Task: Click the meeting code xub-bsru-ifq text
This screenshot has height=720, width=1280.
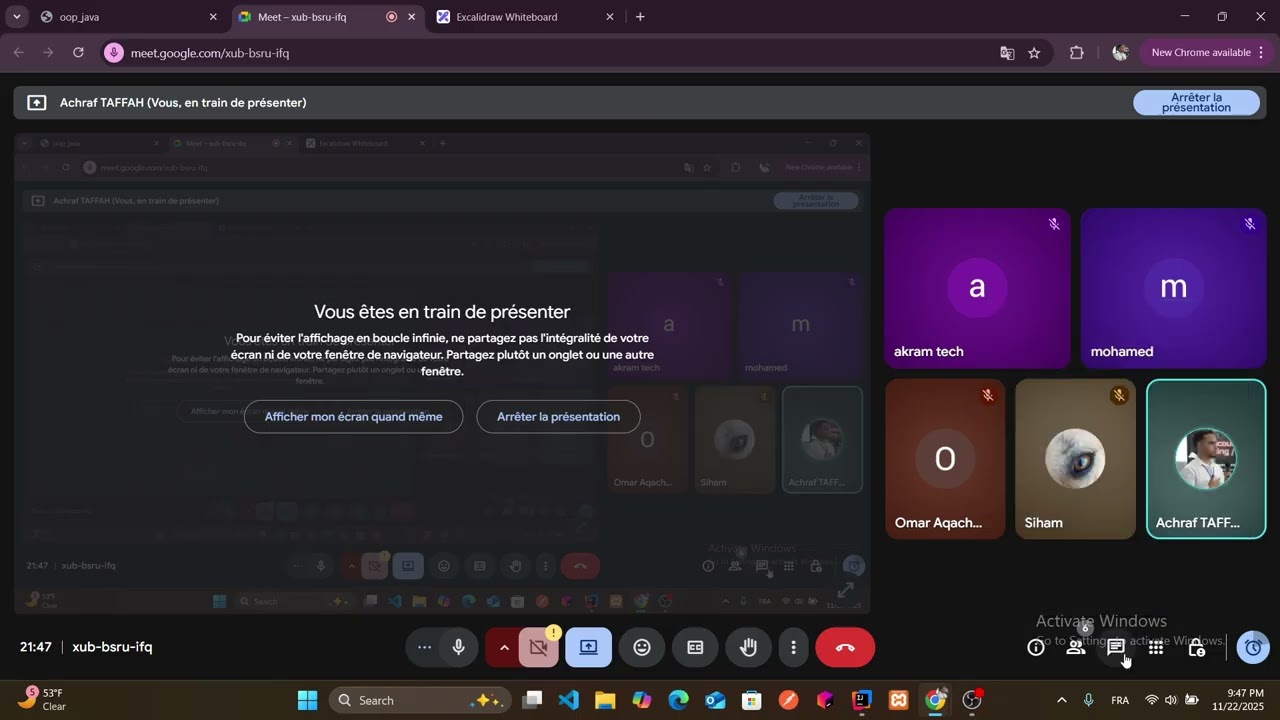Action: (112, 647)
